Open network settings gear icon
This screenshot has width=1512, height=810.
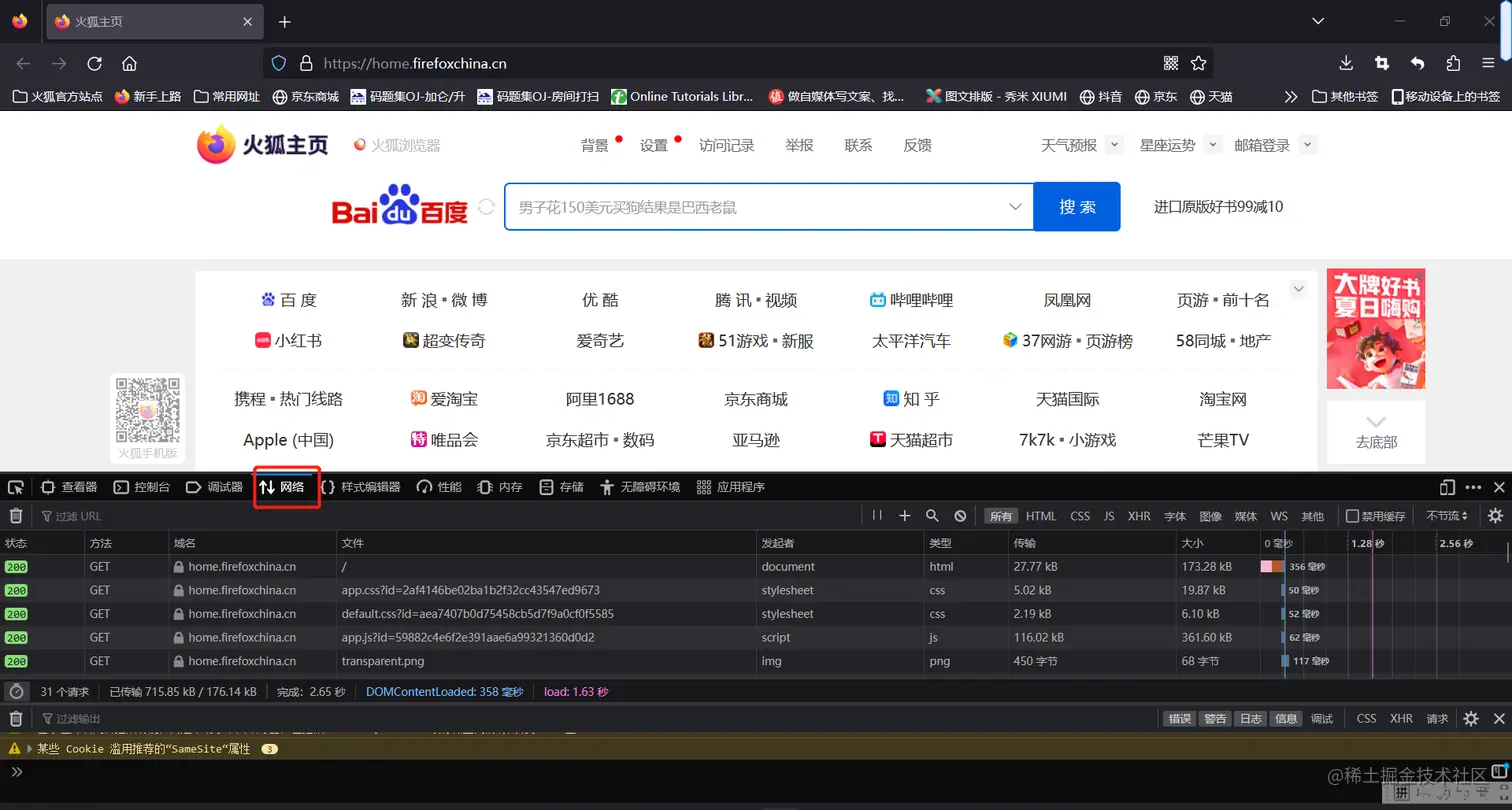coord(1495,516)
